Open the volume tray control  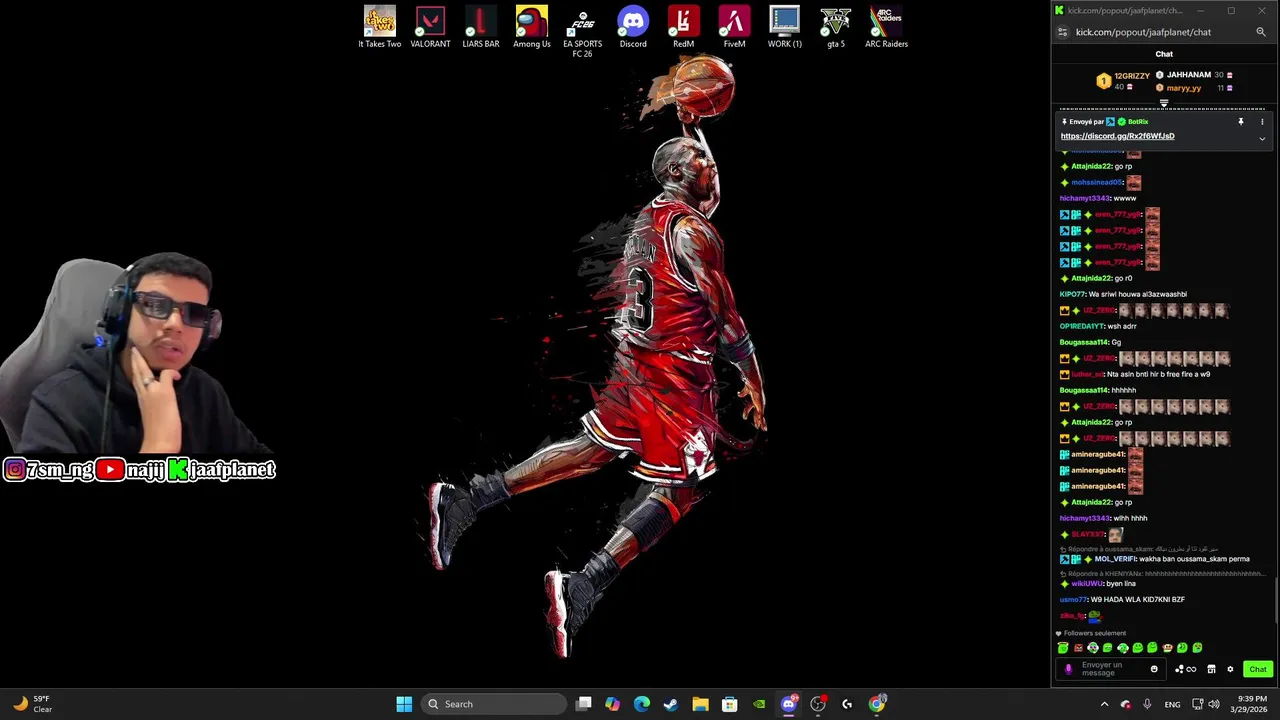(1214, 704)
